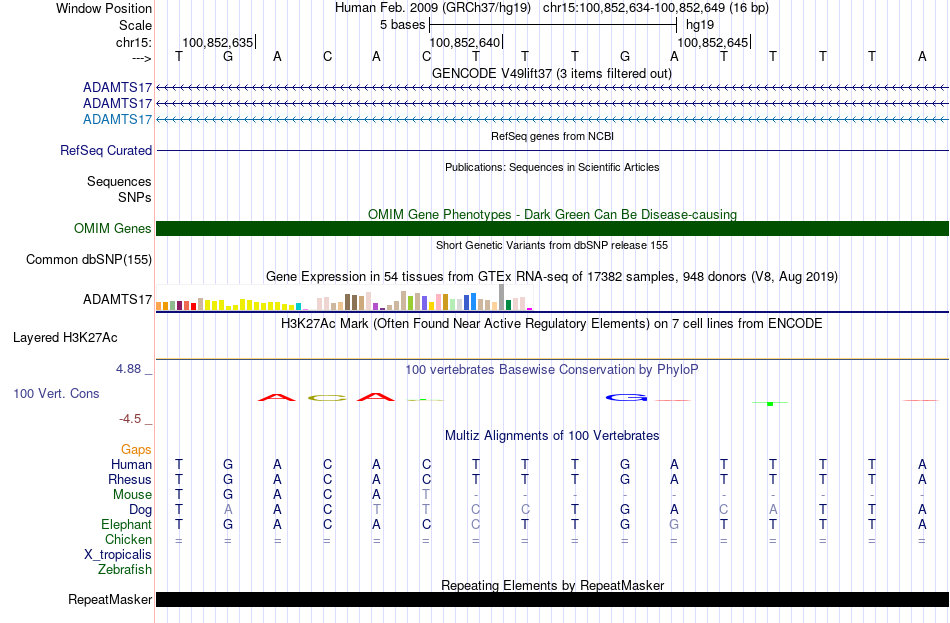
Task: Select the Zebrafish species row label
Action: coord(125,569)
